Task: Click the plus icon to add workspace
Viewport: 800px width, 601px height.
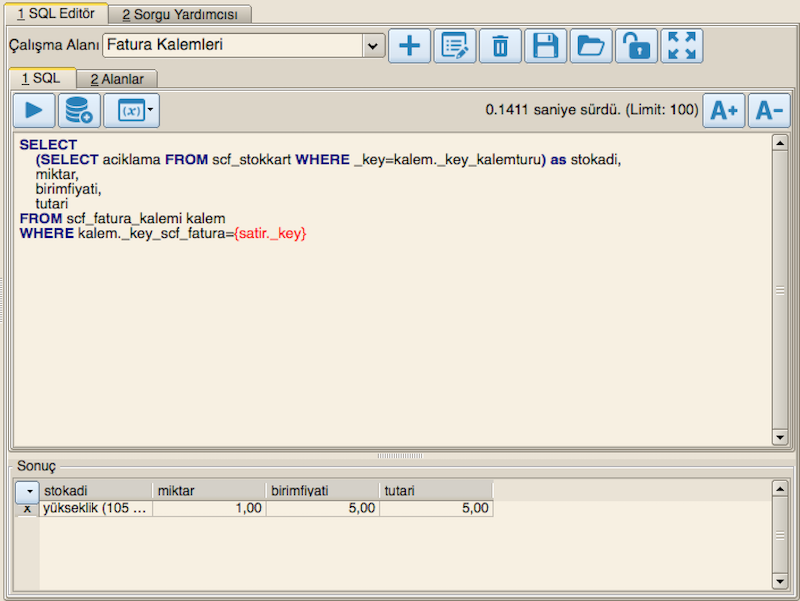Action: point(409,46)
